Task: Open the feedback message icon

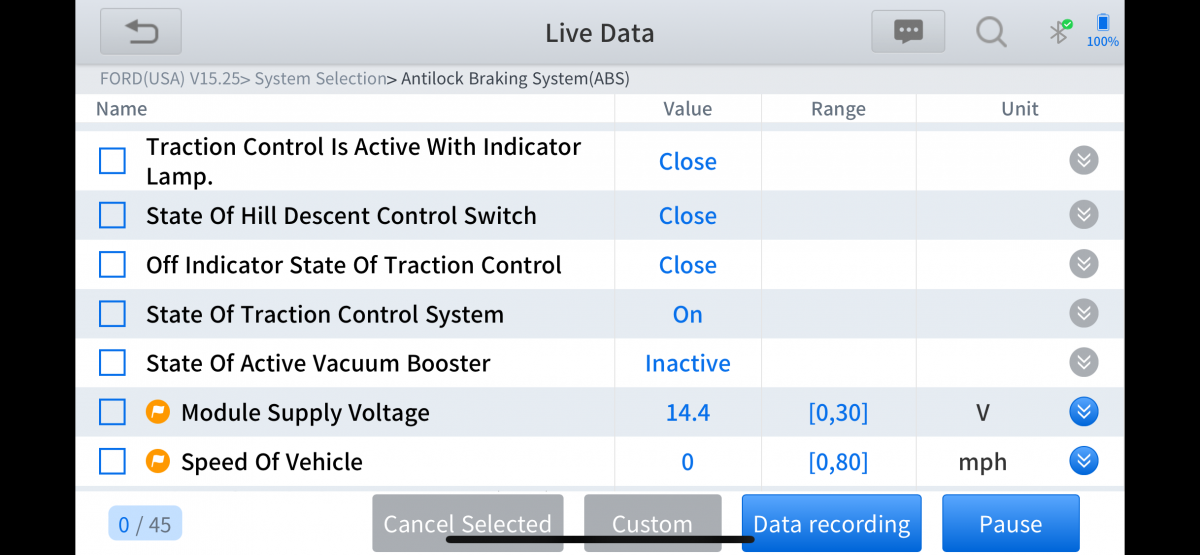Action: [x=908, y=32]
